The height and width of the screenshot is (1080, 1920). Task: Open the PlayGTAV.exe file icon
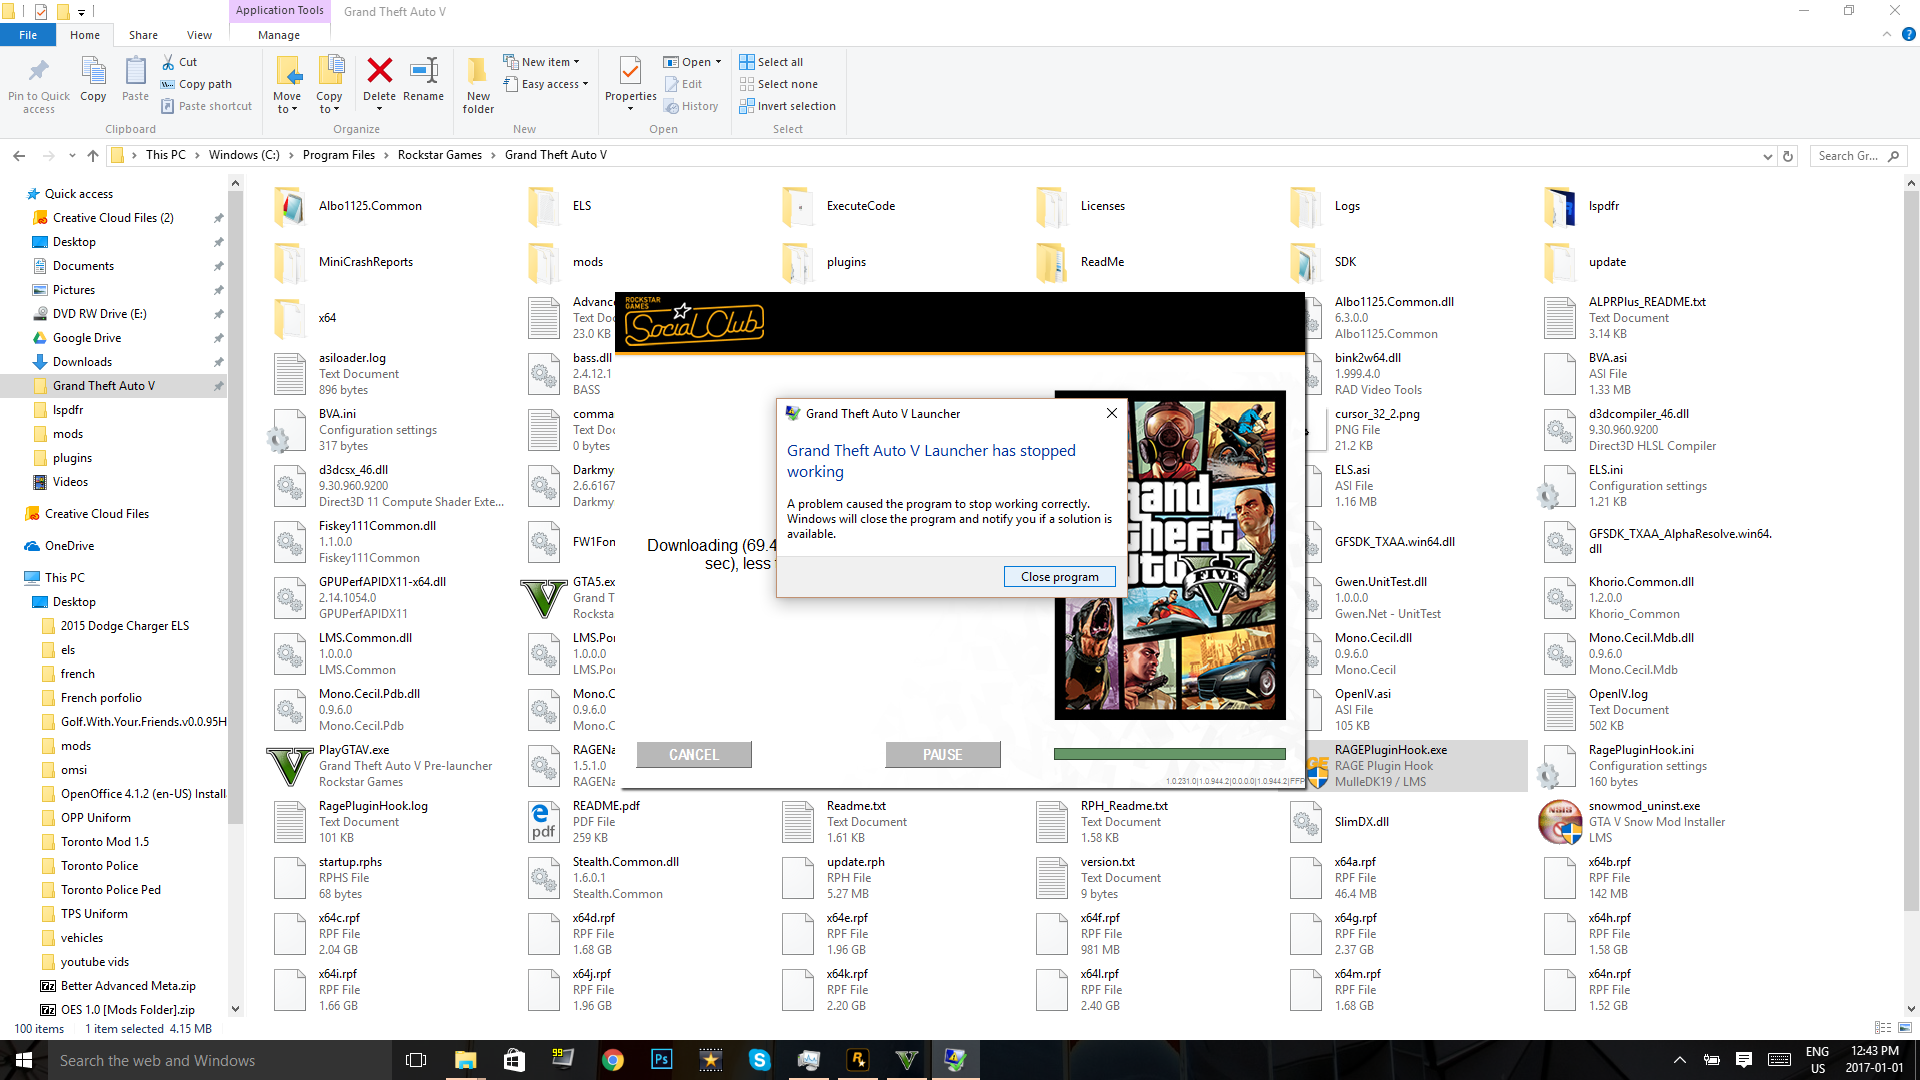[290, 766]
